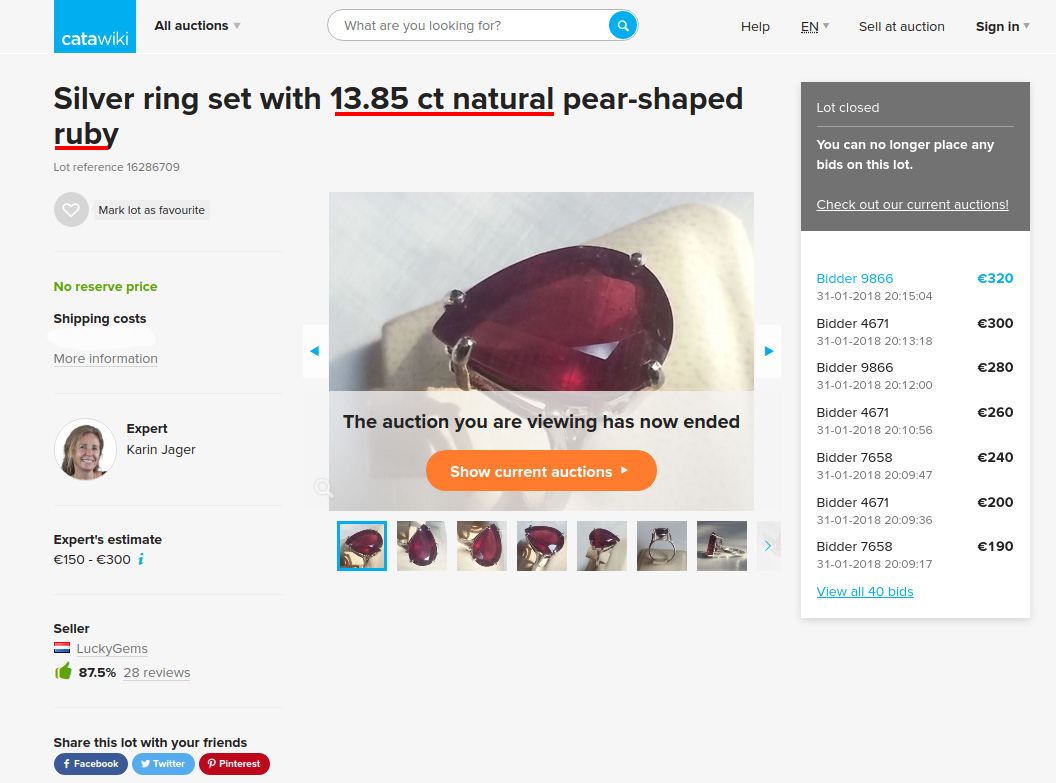Share the lot on Facebook
The width and height of the screenshot is (1056, 783).
point(91,763)
